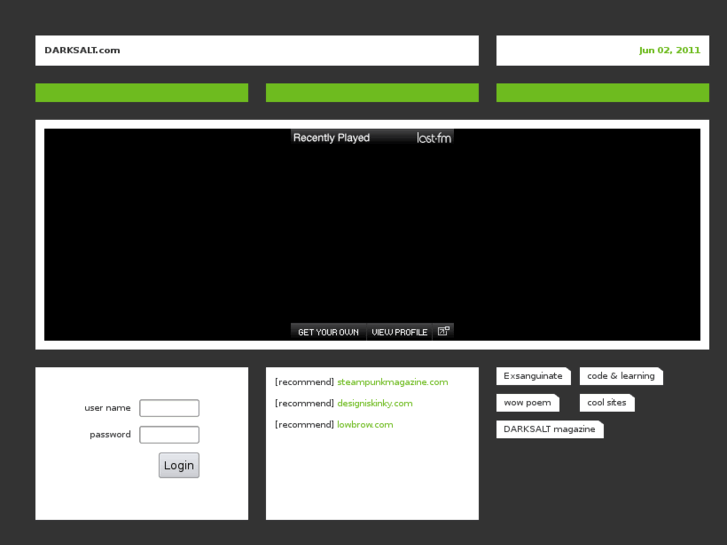Focus the user name input field
The width and height of the screenshot is (727, 545).
[169, 408]
